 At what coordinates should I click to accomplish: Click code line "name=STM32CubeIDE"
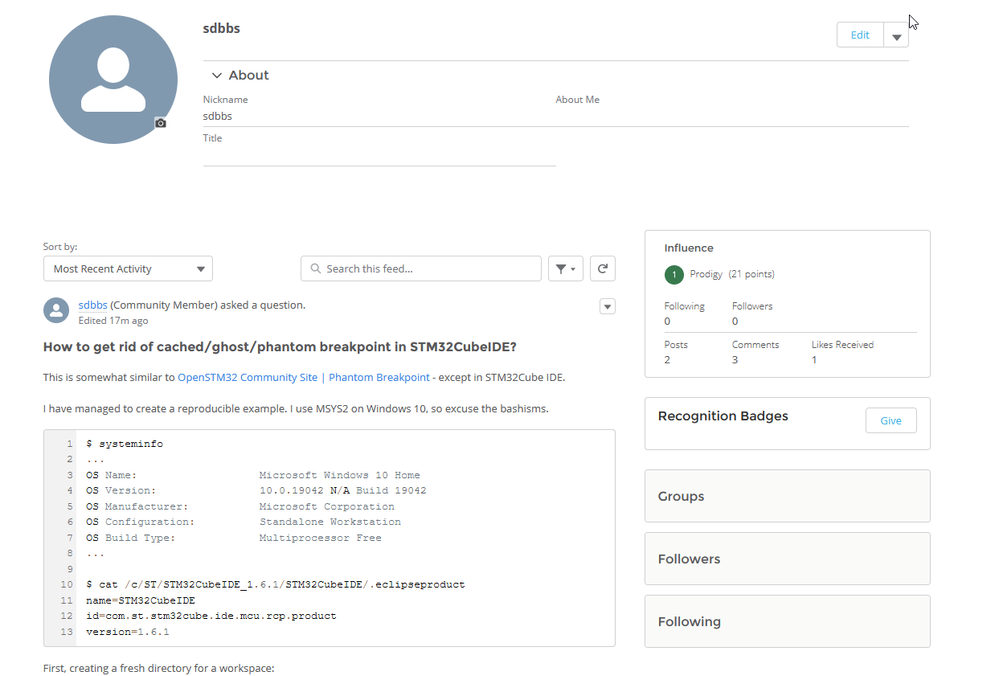pyautogui.click(x=141, y=601)
